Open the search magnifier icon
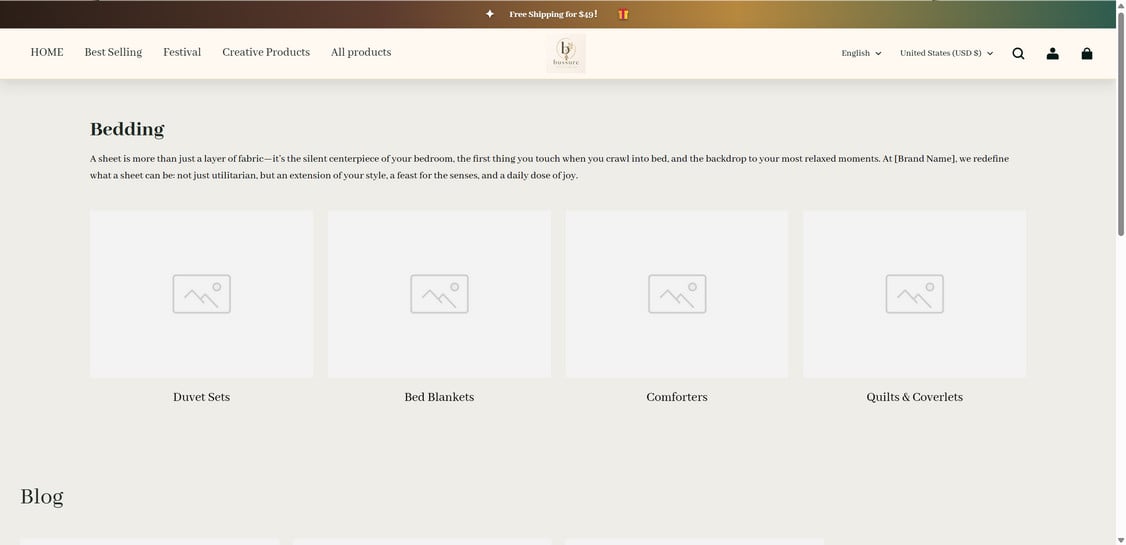 pos(1018,53)
